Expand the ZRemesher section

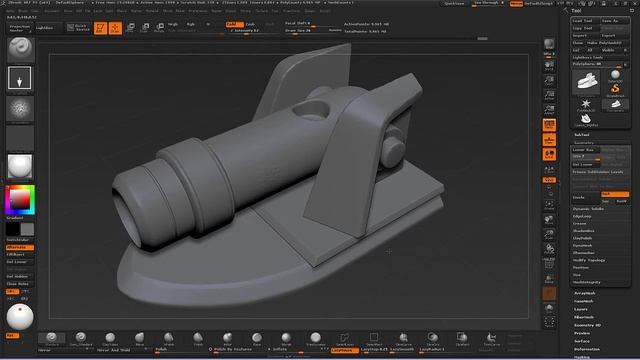coord(584,253)
